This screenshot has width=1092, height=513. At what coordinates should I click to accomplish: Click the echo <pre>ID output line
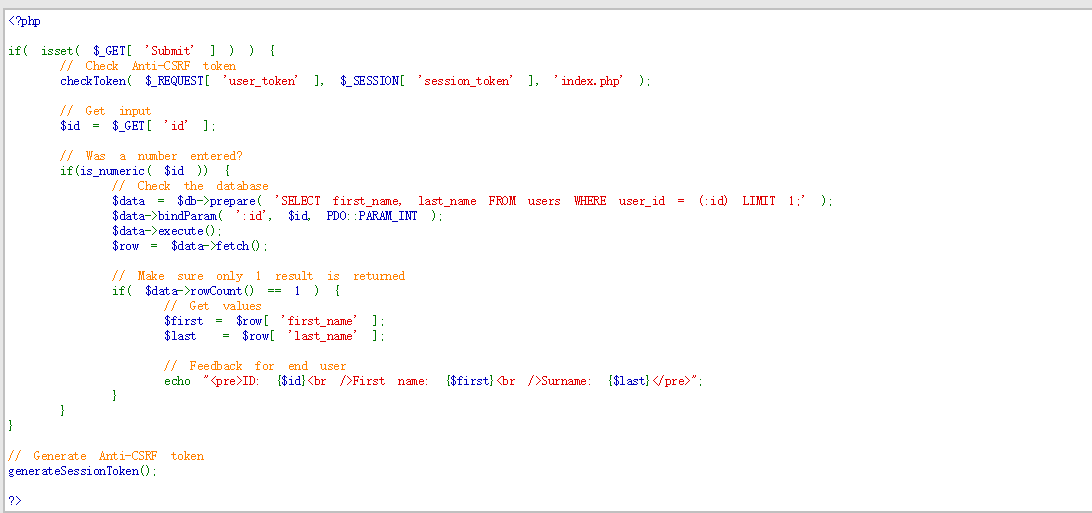pyautogui.click(x=434, y=381)
